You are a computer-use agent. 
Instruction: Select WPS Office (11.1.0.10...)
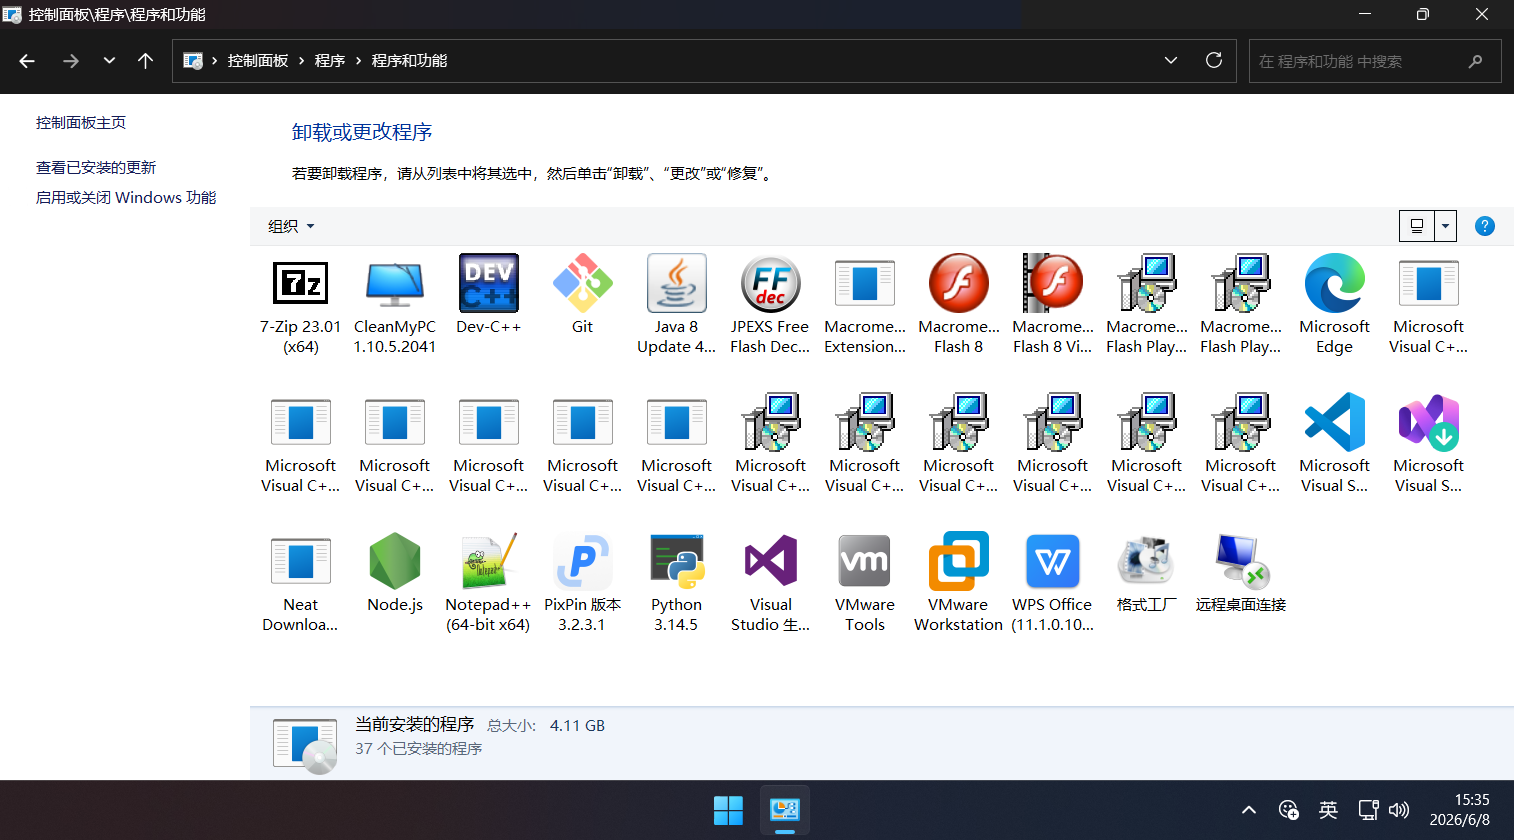[1053, 582]
